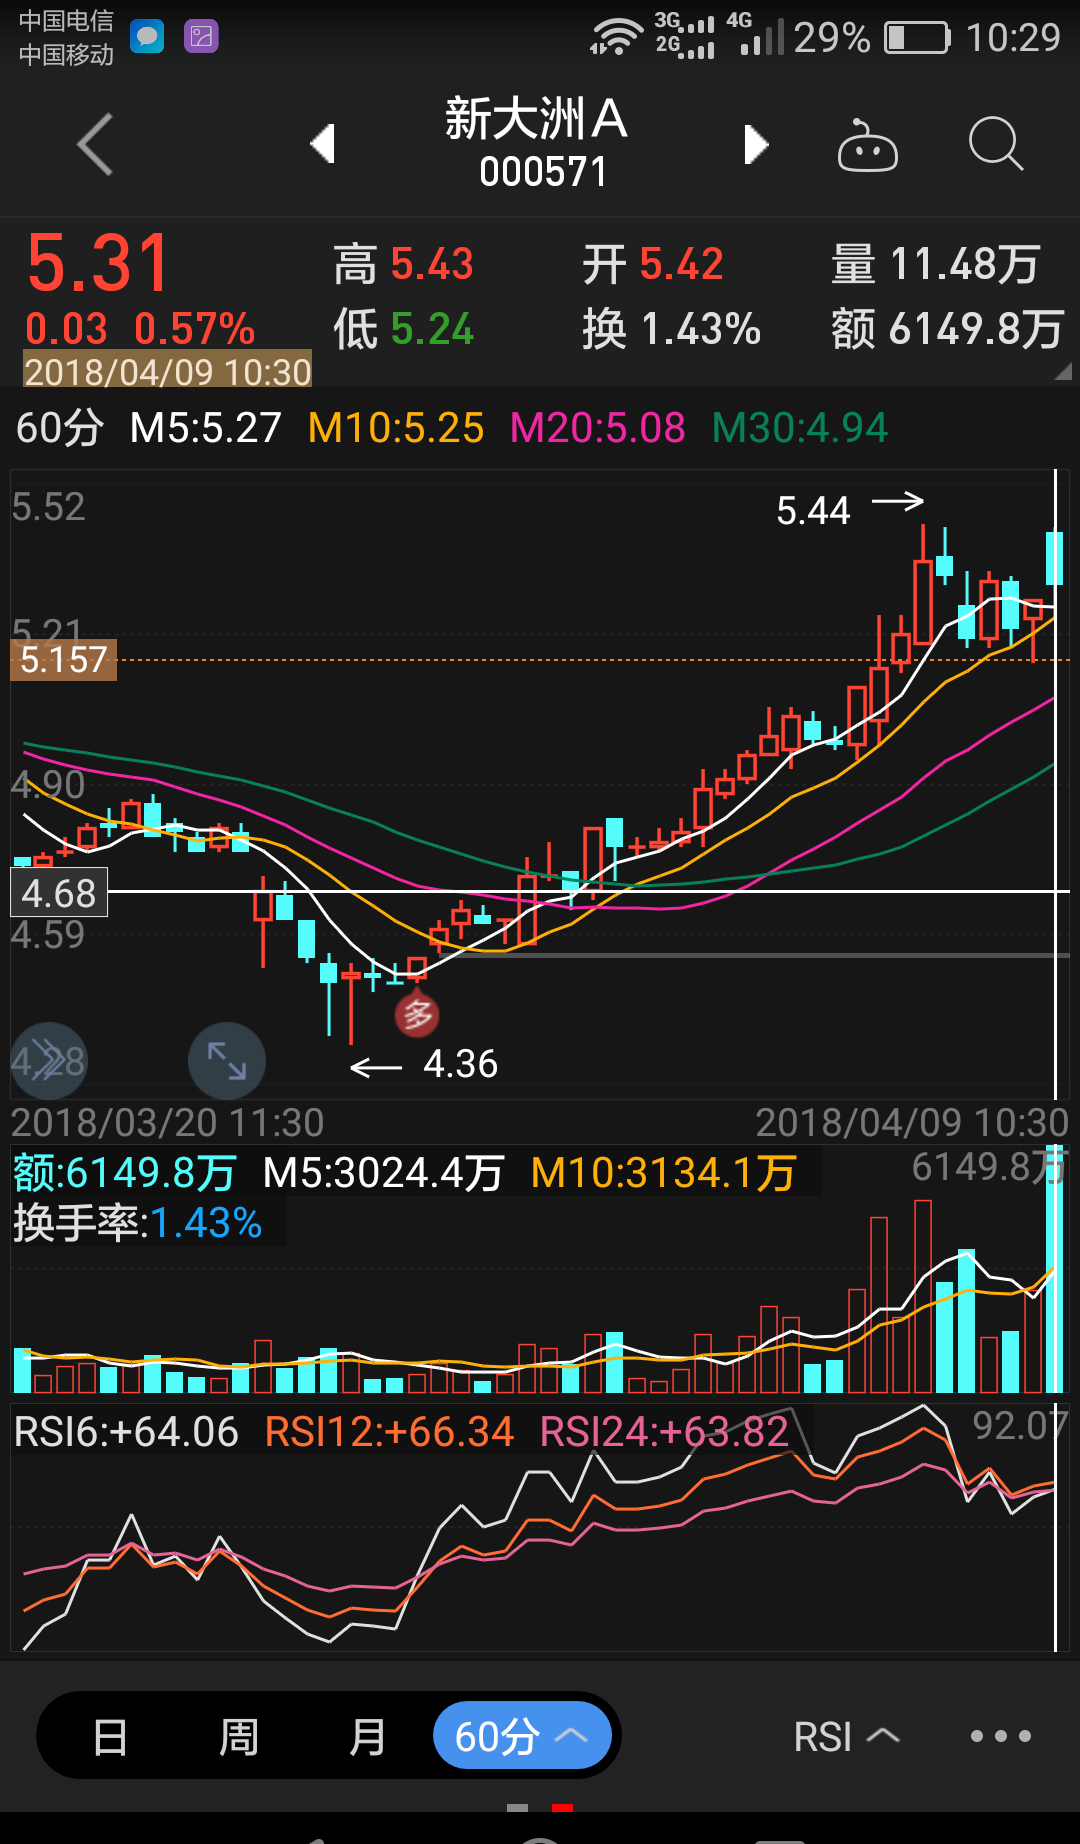Viewport: 1080px width, 1844px height.
Task: Switch to weekly 周 chart
Action: (x=238, y=1737)
